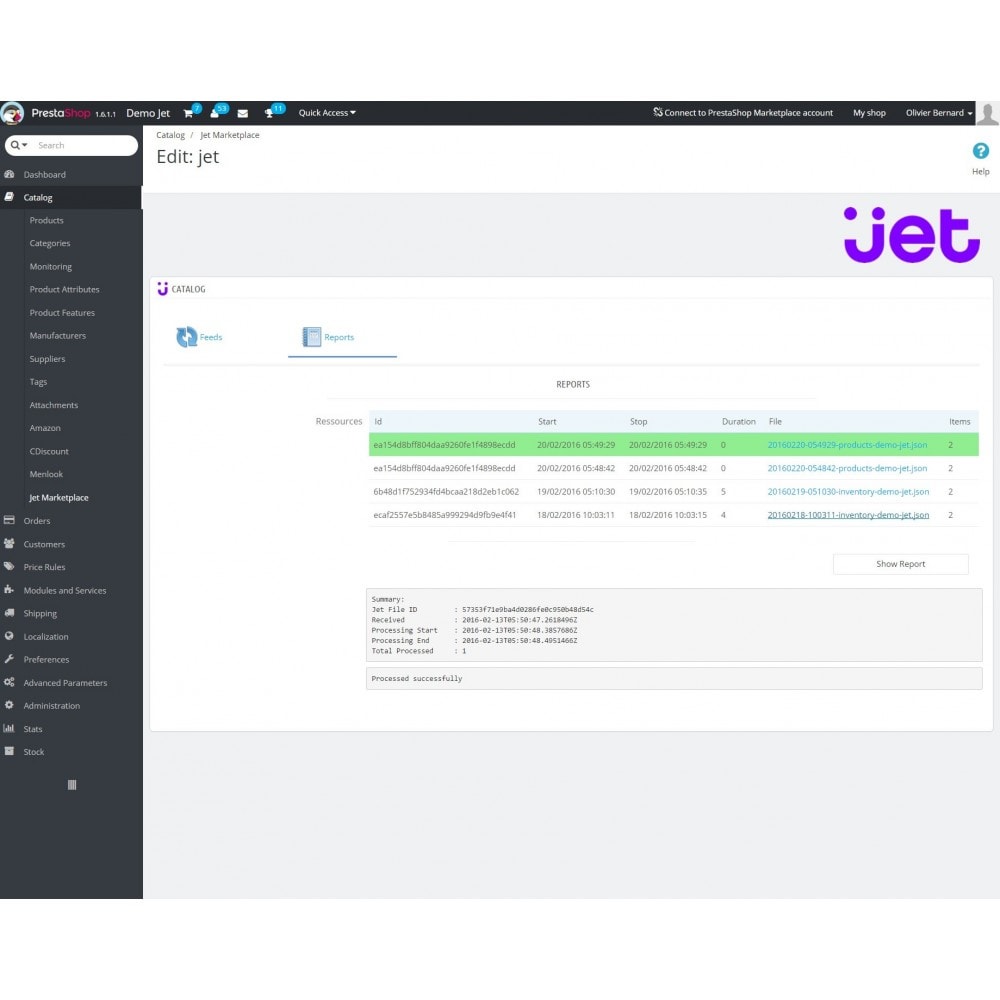Click the user avatar icon

(987, 114)
